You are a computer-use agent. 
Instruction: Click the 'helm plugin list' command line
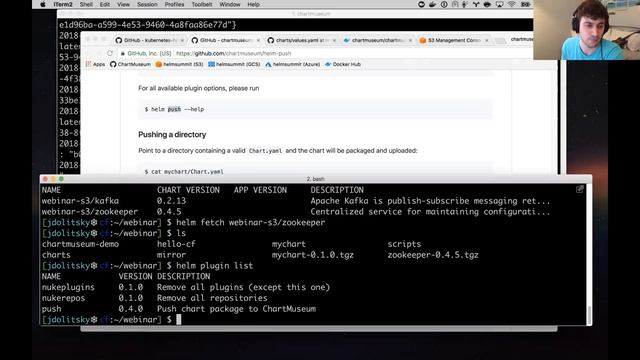(x=215, y=266)
